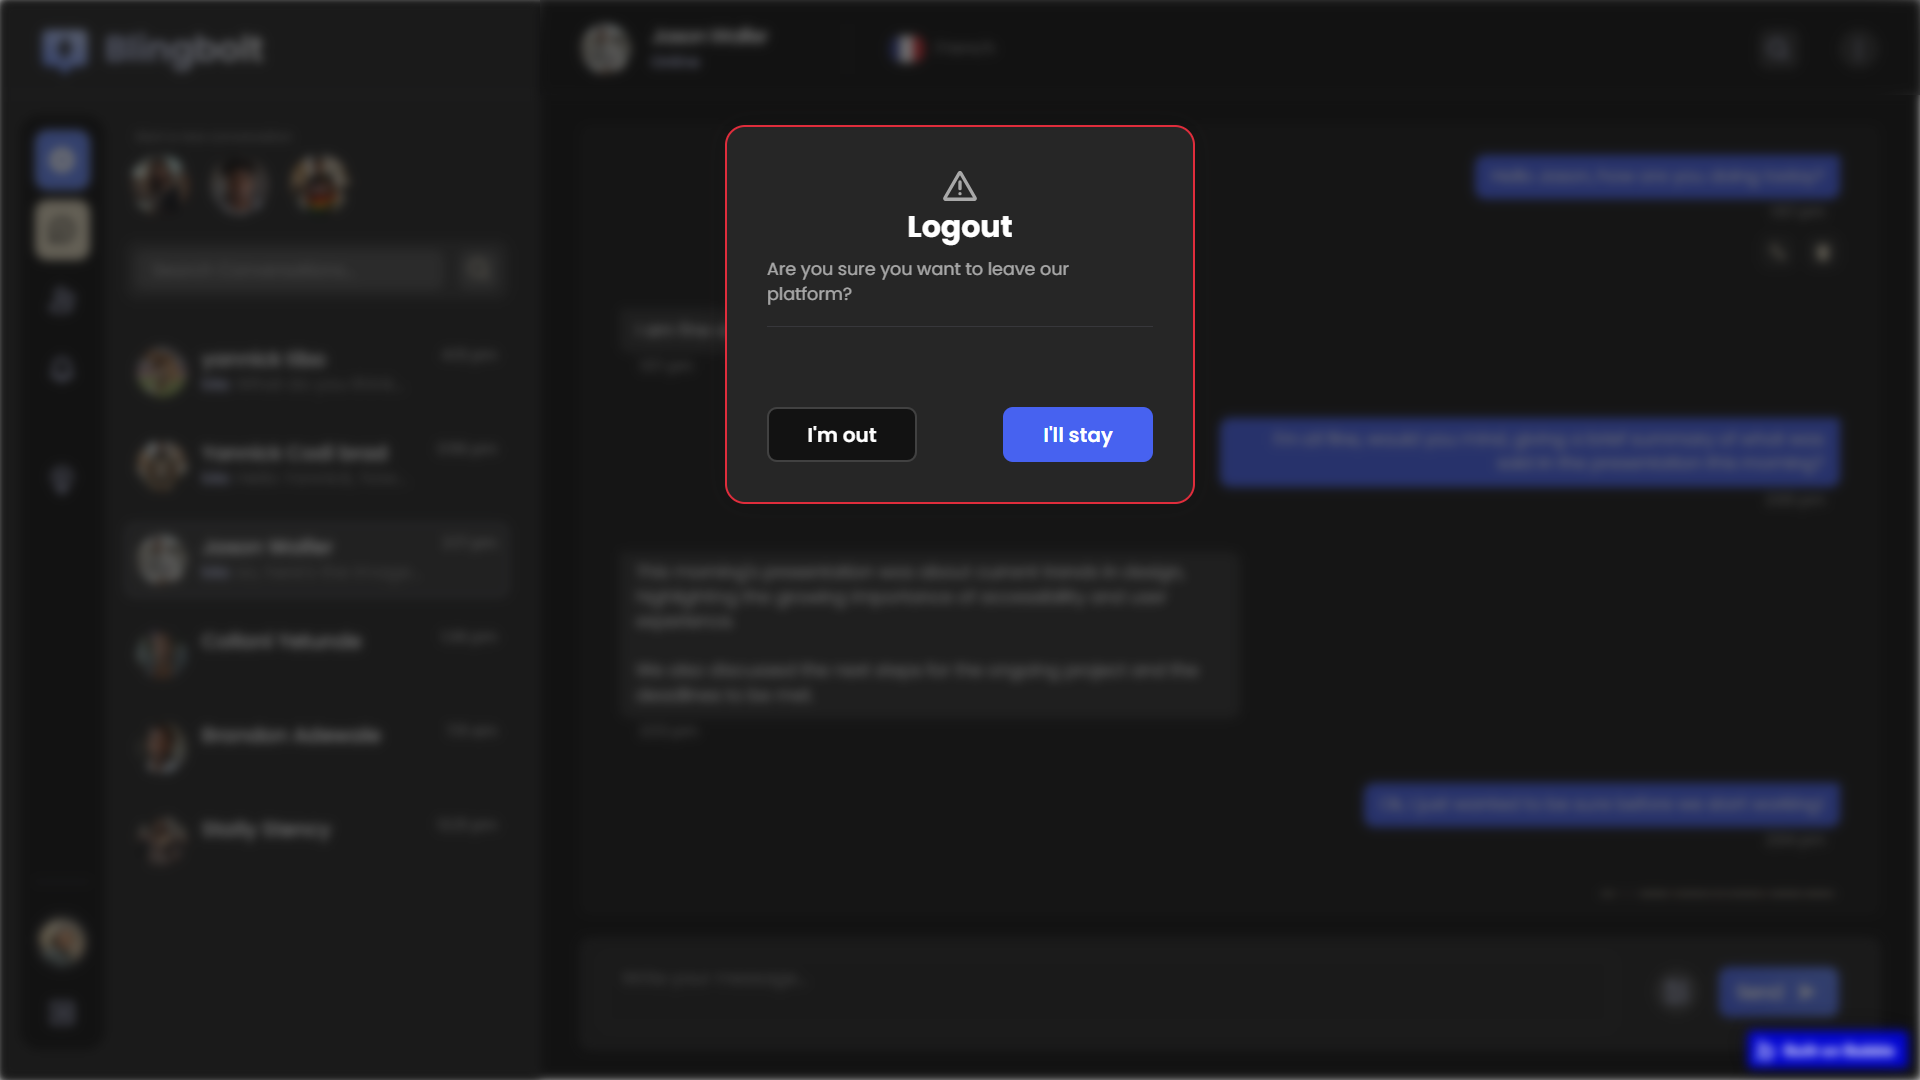Open the Blingbolt logo in top-left corner

tap(152, 49)
